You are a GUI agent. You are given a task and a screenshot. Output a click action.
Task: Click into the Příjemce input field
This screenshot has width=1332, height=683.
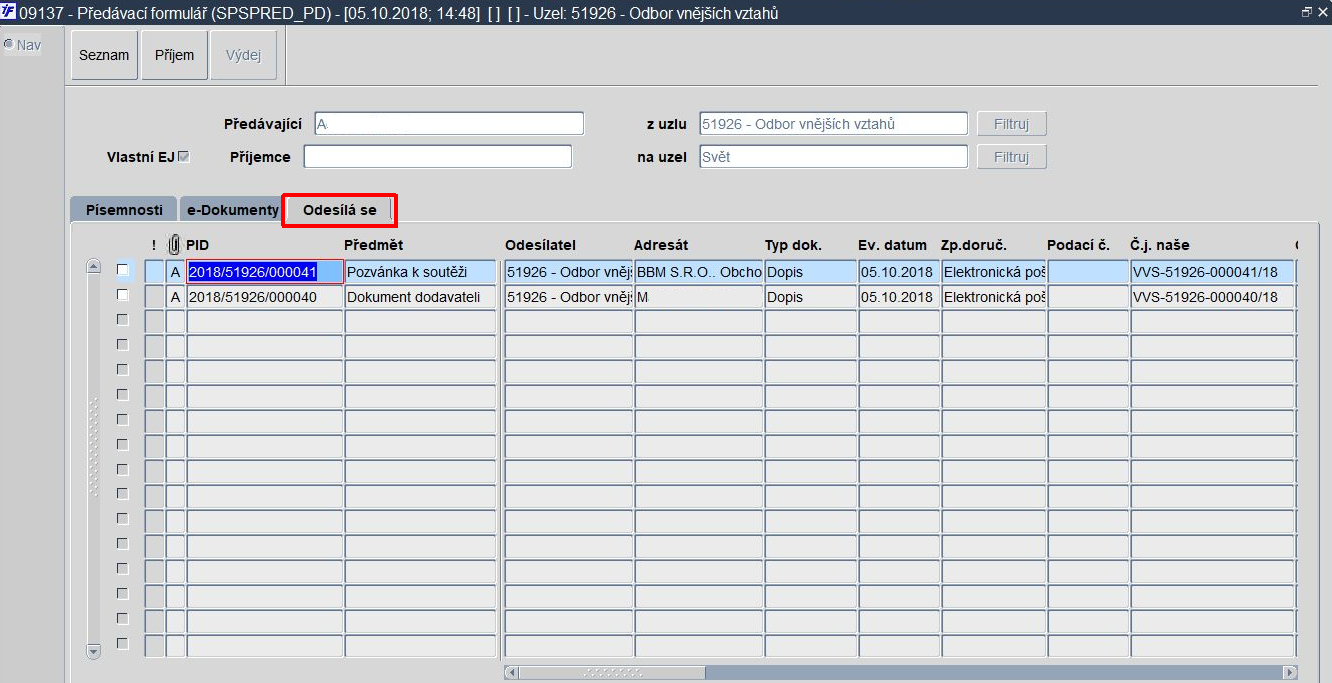[x=438, y=157]
